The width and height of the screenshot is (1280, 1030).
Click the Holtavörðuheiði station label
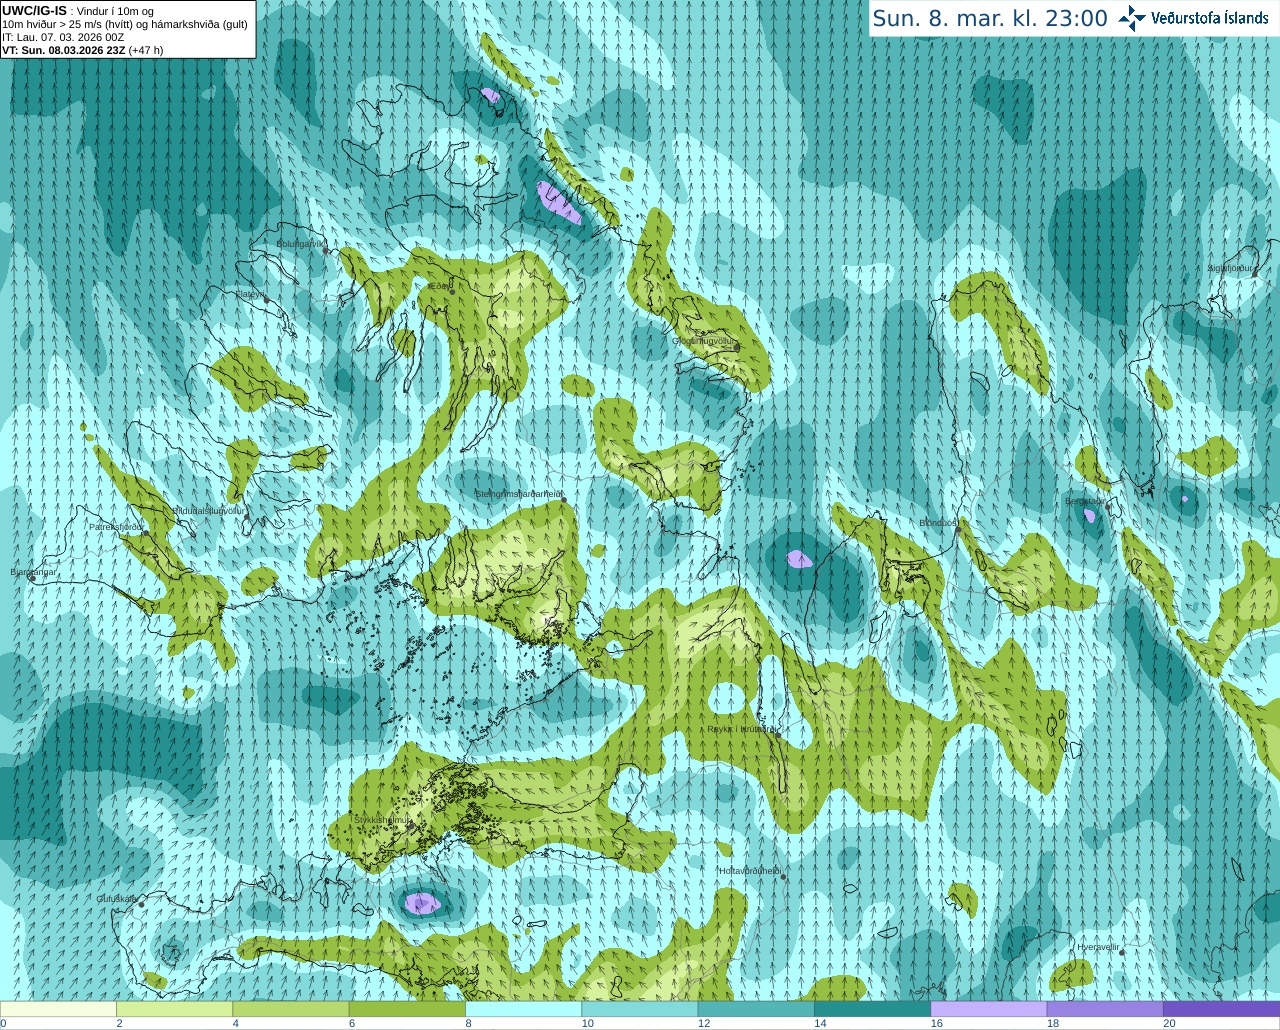(750, 871)
